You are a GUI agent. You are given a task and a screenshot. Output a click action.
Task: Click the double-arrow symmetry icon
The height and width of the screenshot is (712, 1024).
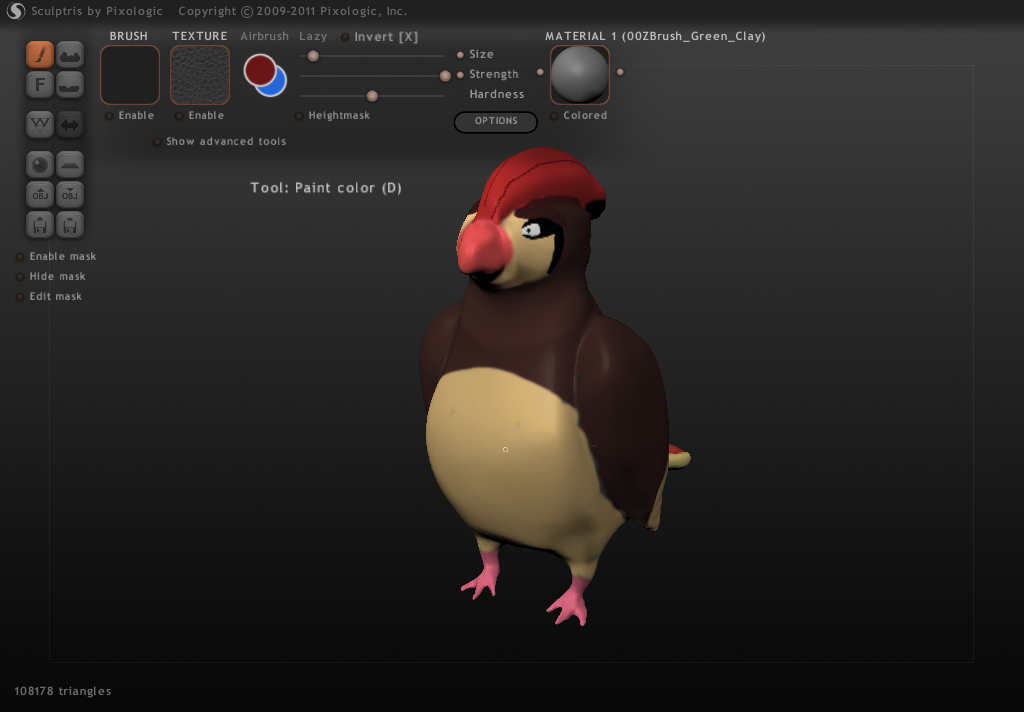click(x=70, y=124)
